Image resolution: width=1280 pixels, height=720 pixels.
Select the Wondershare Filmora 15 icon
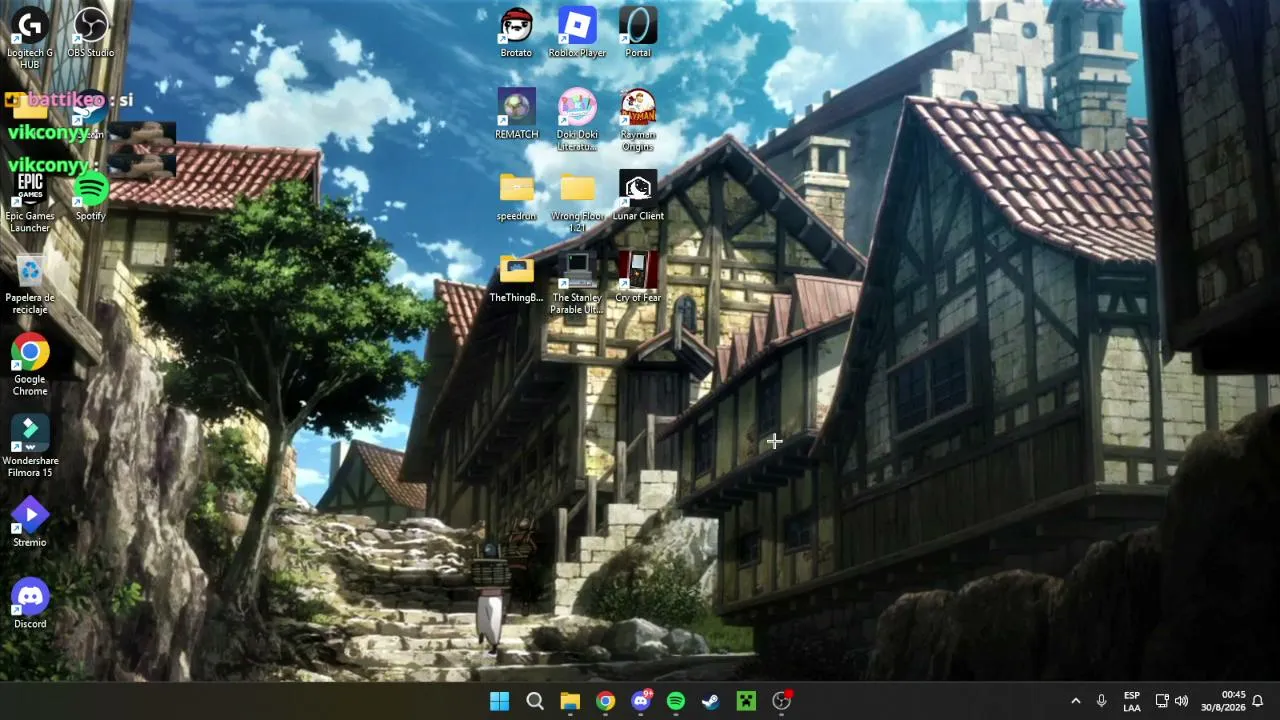(30, 446)
